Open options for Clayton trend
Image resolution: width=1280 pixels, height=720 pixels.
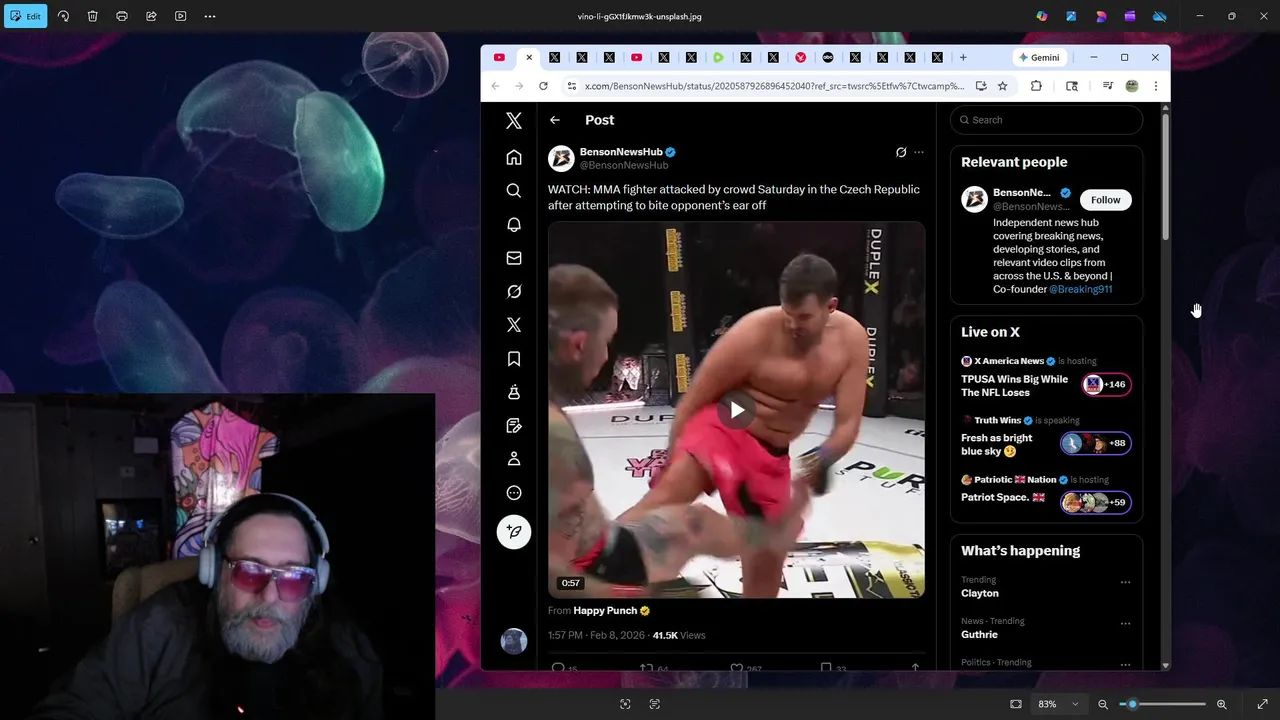pyautogui.click(x=1125, y=582)
